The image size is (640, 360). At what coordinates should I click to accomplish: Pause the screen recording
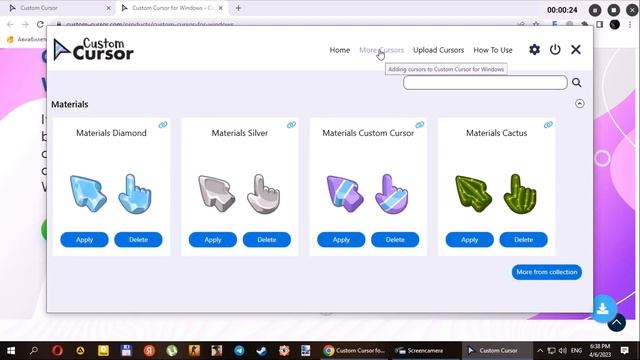pyautogui.click(x=595, y=10)
